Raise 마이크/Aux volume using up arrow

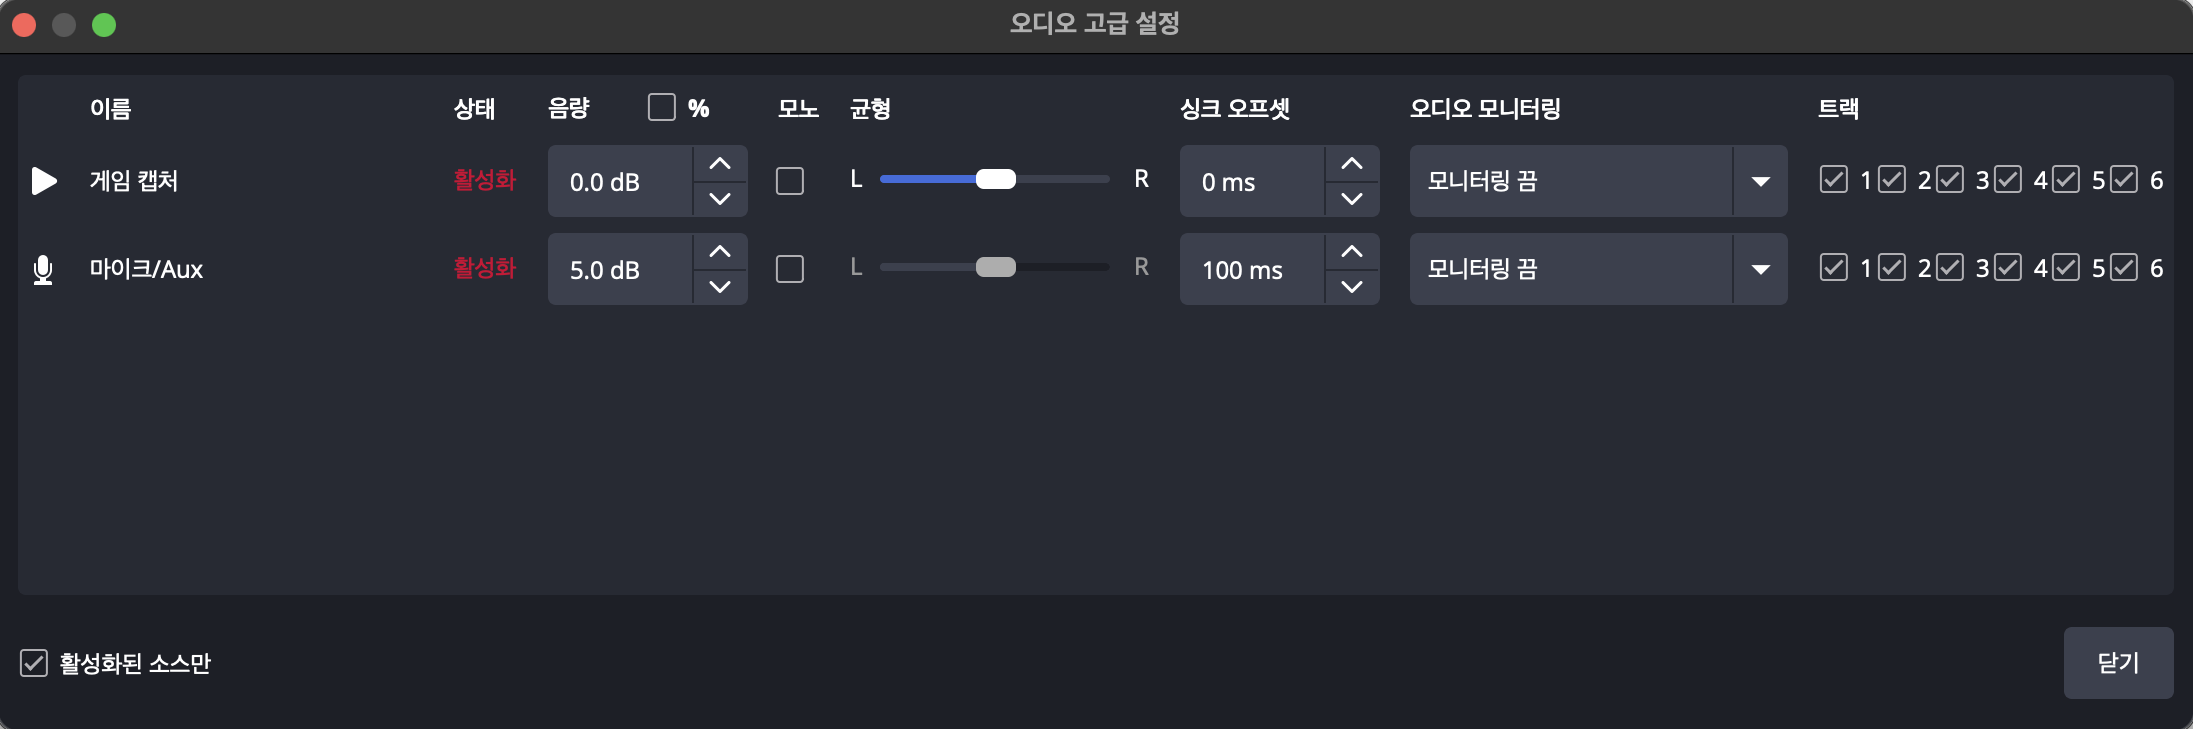click(x=720, y=252)
